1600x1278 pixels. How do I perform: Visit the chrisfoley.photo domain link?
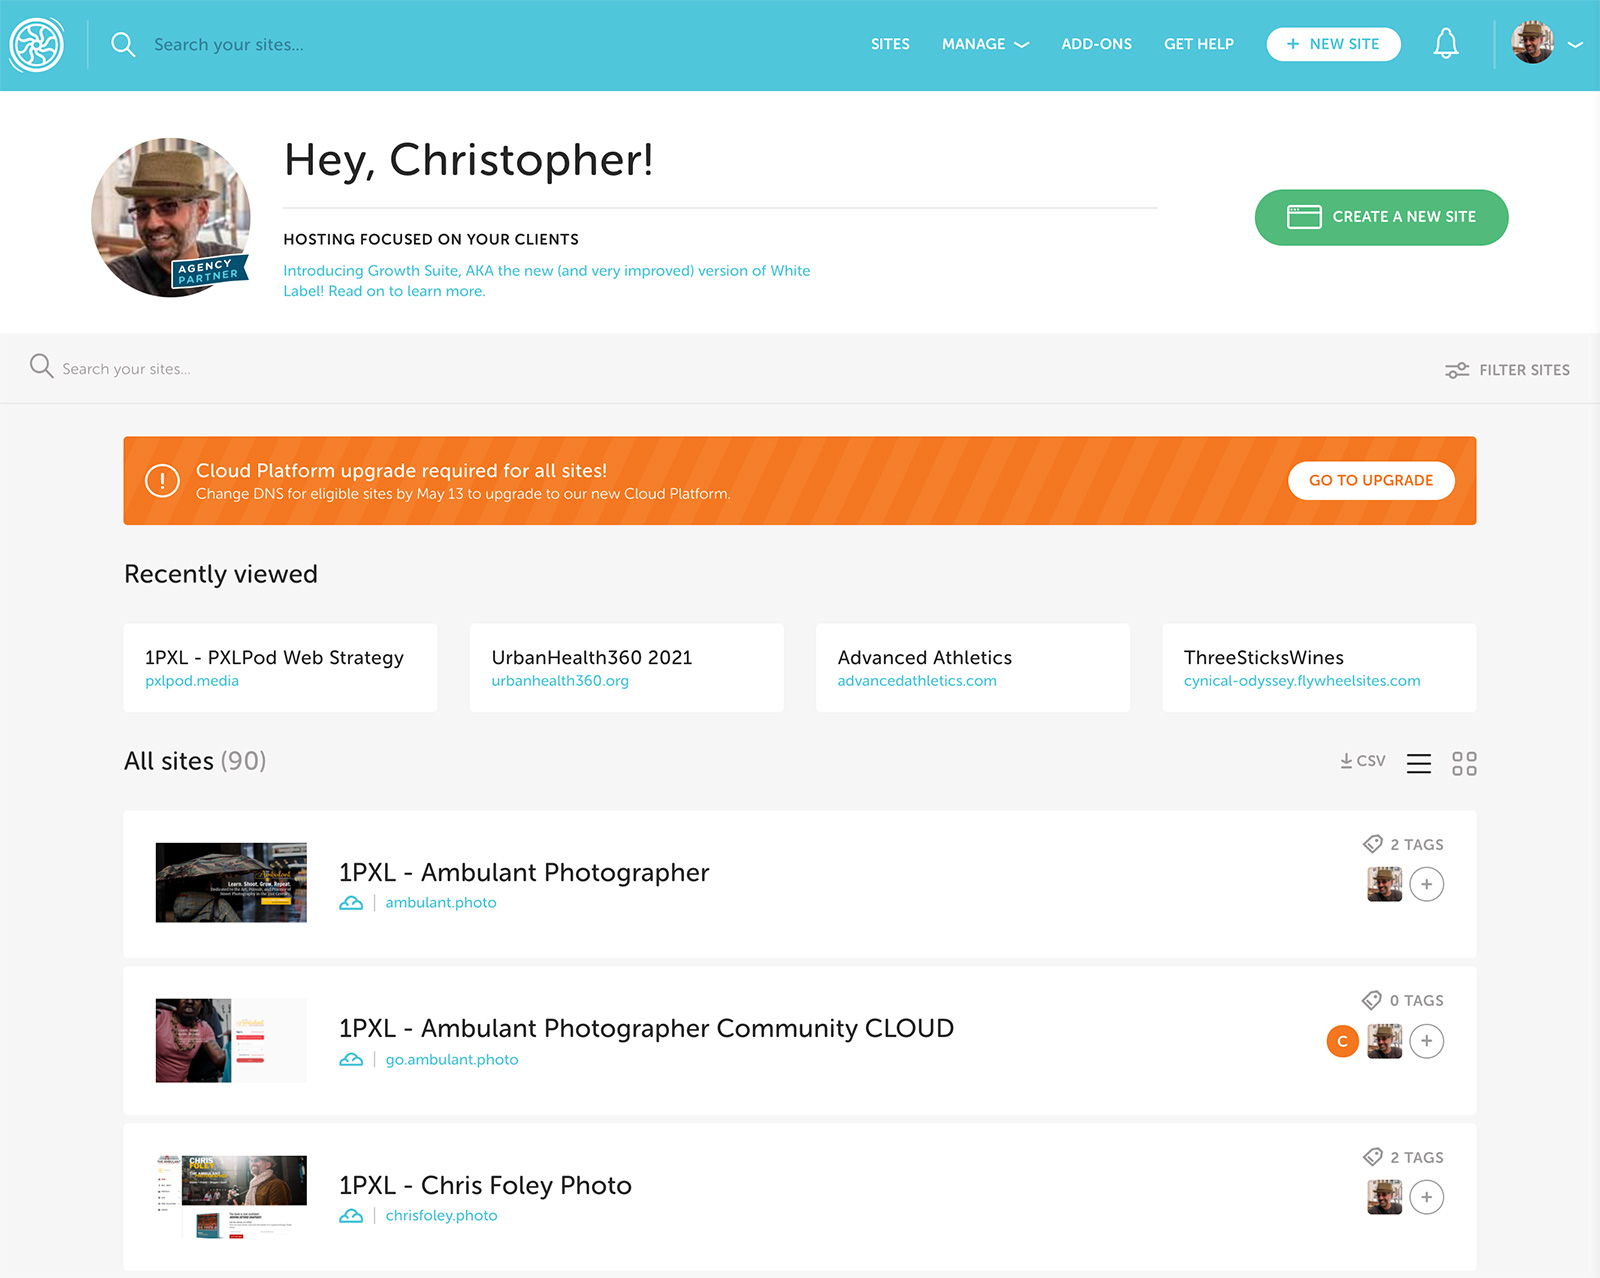point(441,1216)
